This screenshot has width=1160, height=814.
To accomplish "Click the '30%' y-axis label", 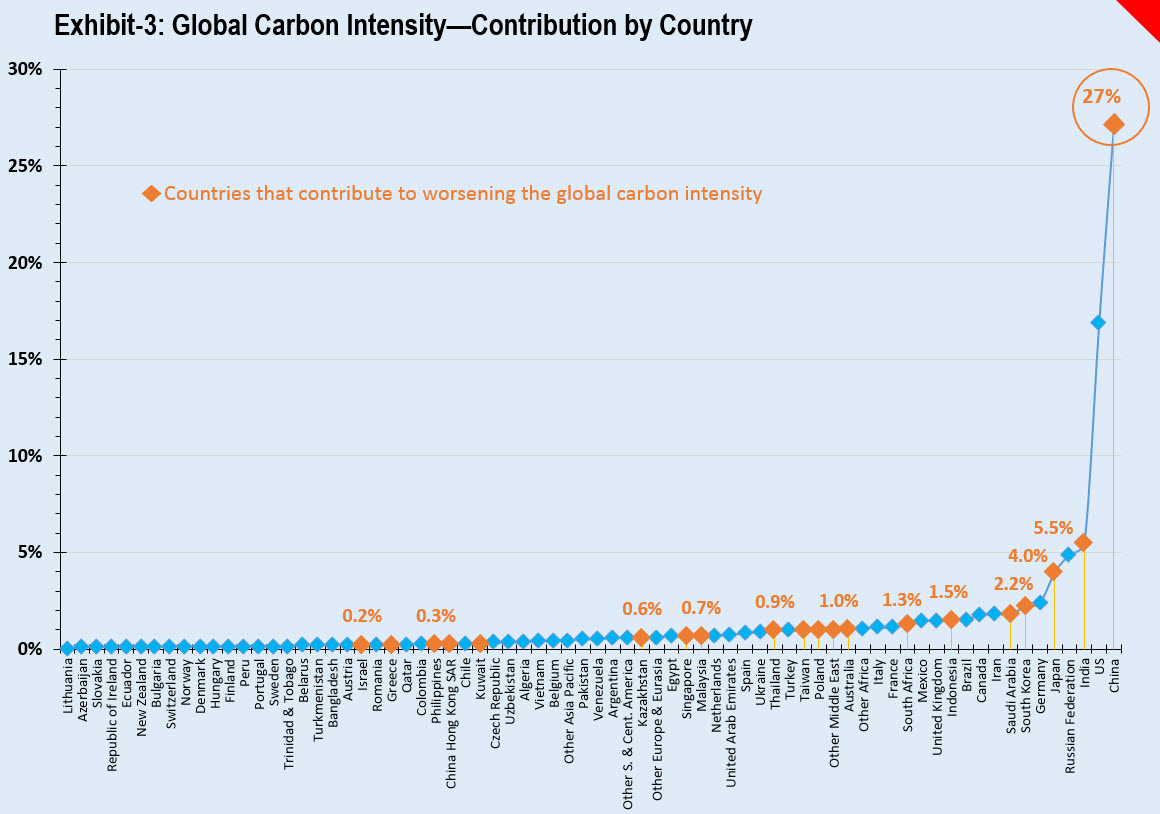I will (x=25, y=69).
